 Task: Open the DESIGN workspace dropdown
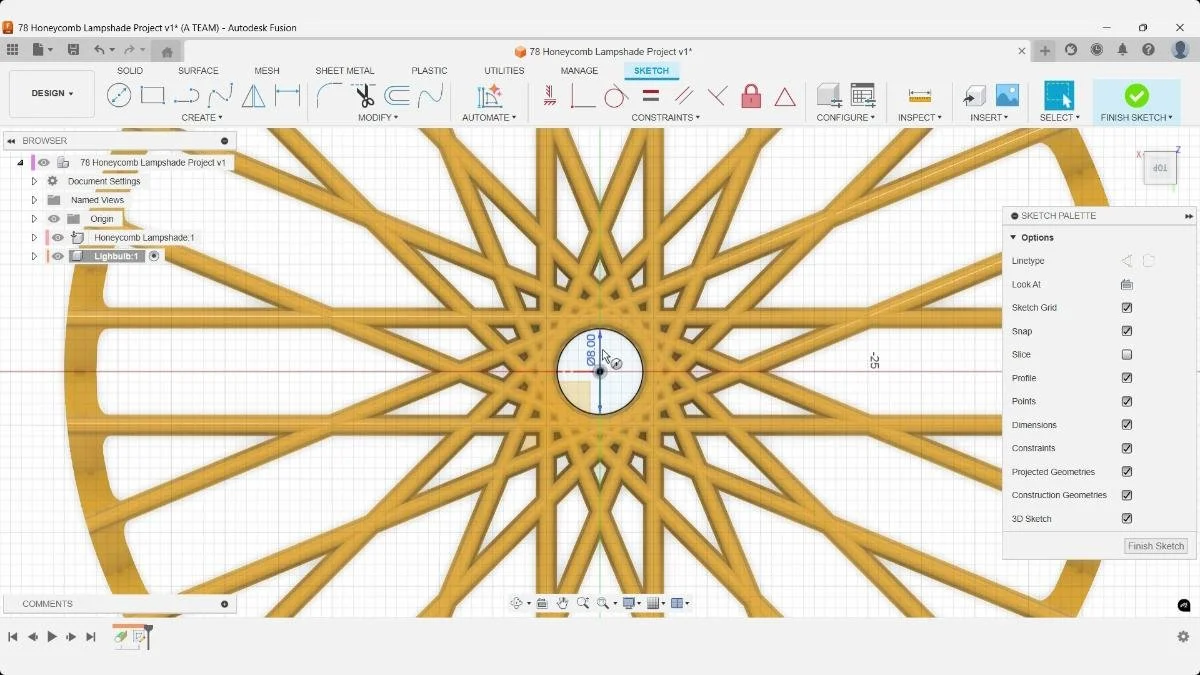click(x=52, y=93)
